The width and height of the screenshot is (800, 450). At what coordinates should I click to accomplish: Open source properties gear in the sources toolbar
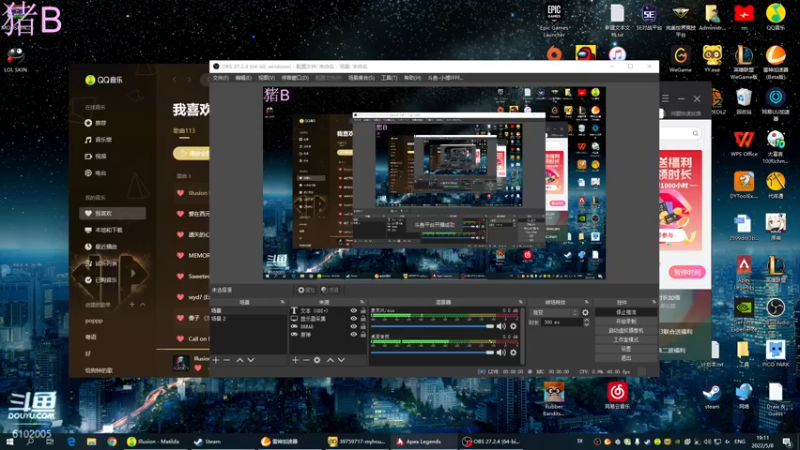[317, 360]
